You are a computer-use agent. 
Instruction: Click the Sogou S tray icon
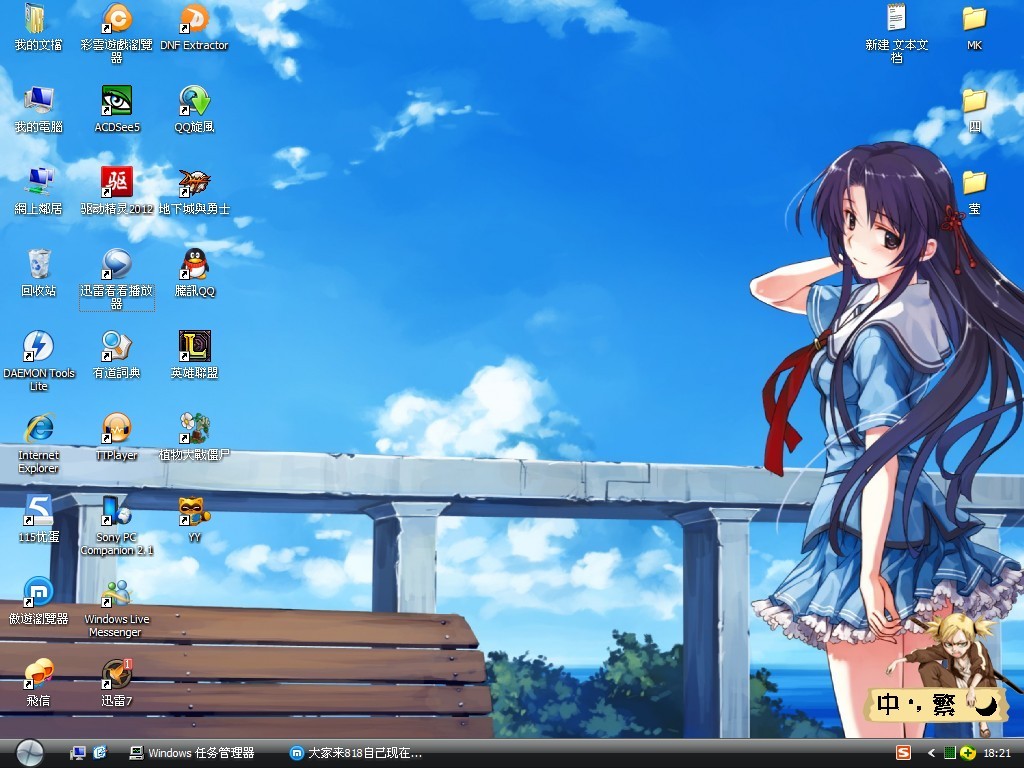click(x=903, y=753)
